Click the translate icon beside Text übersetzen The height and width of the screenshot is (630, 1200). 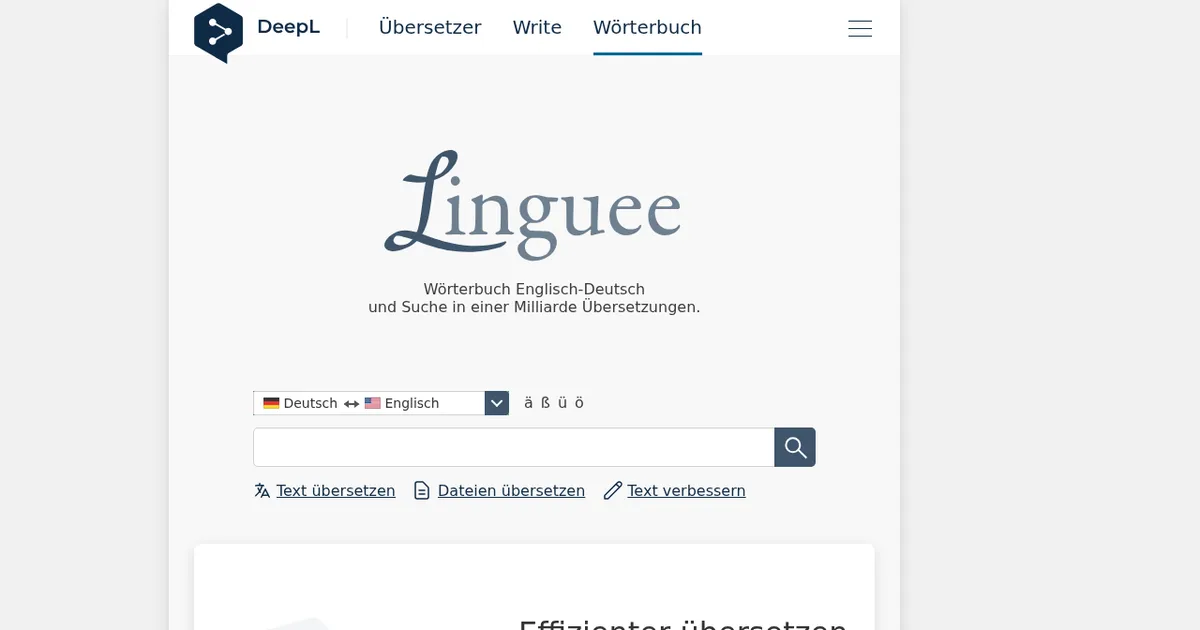click(262, 491)
